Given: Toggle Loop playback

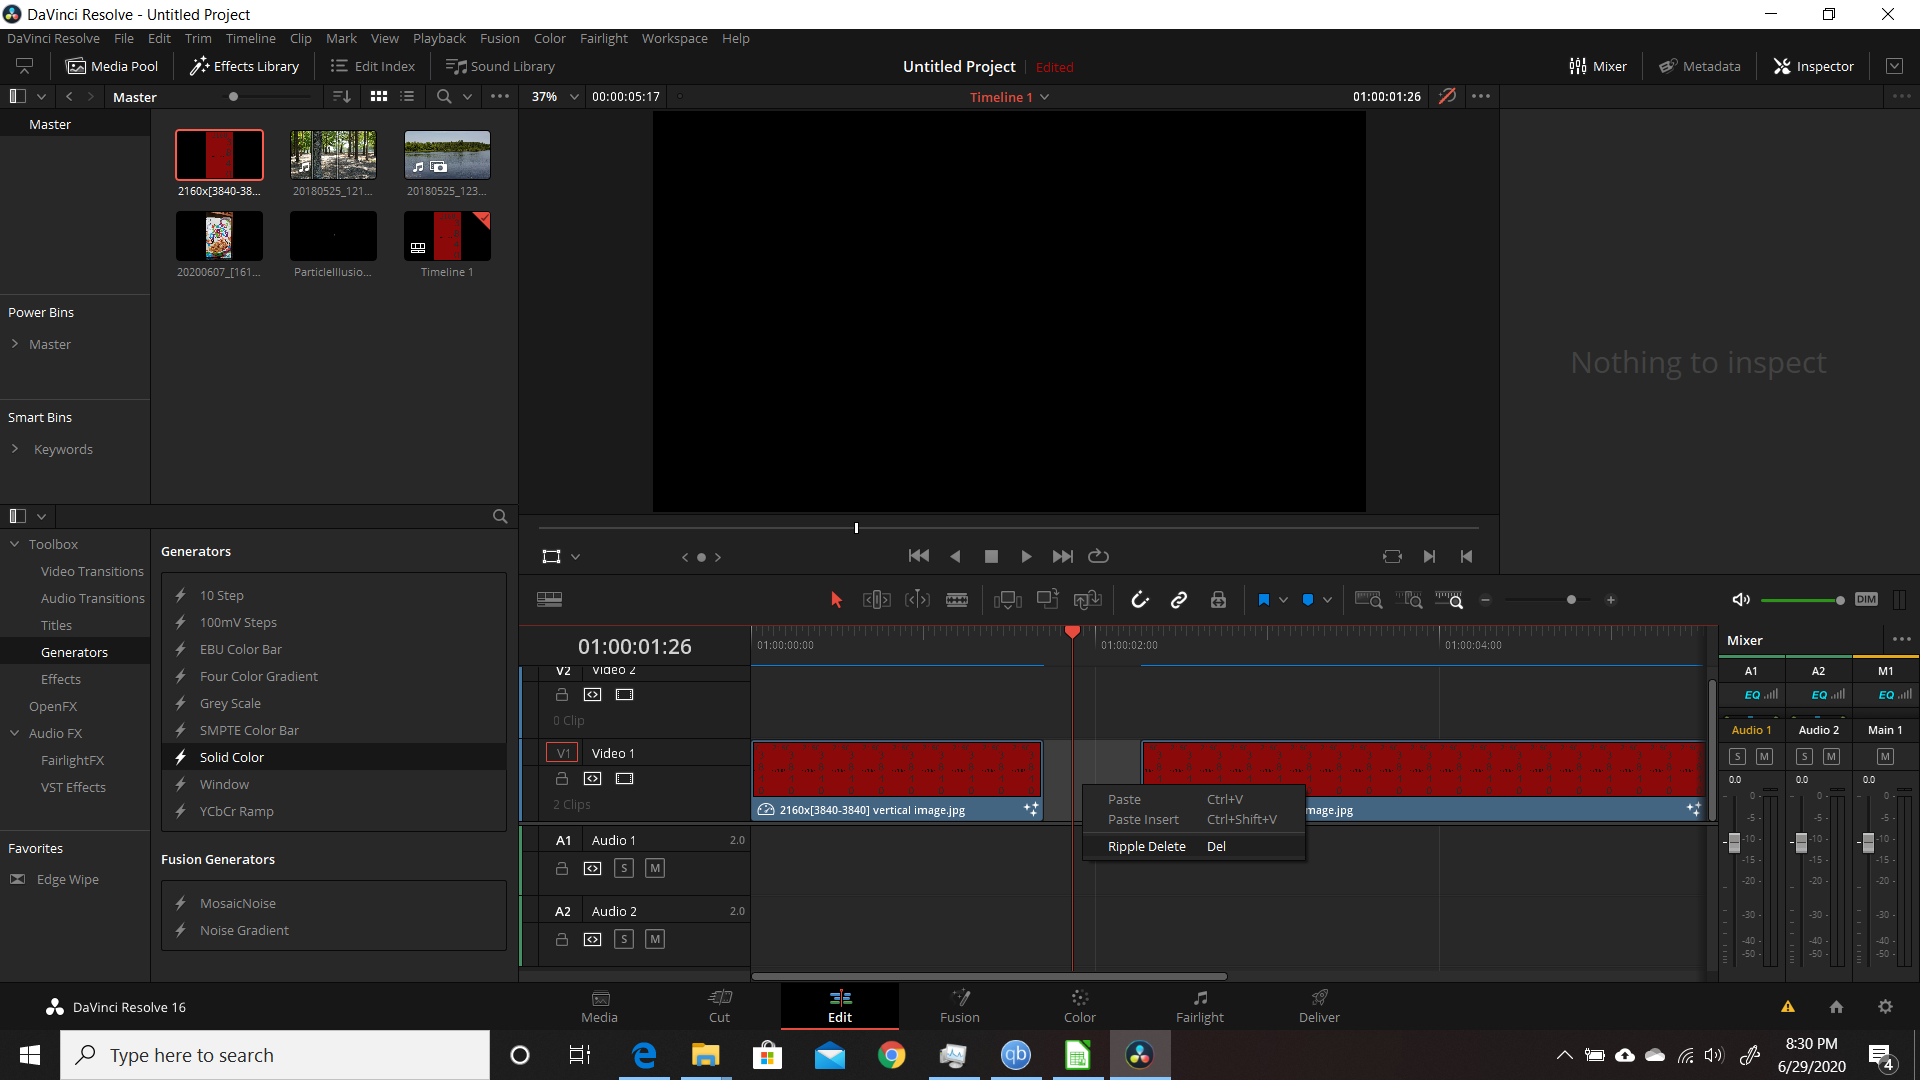Looking at the screenshot, I should (1098, 556).
